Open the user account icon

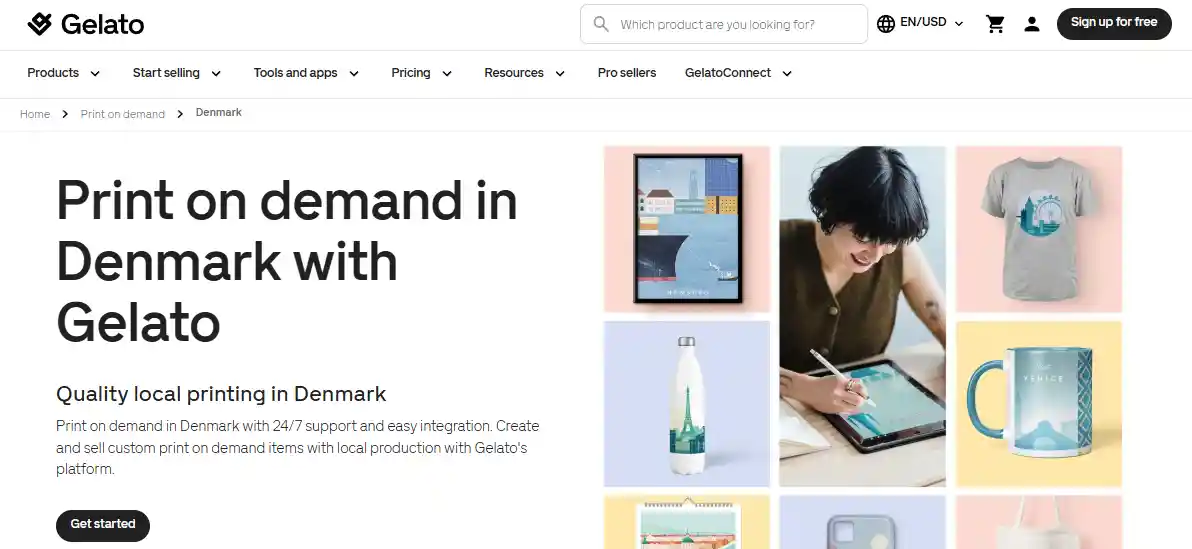(x=1032, y=24)
